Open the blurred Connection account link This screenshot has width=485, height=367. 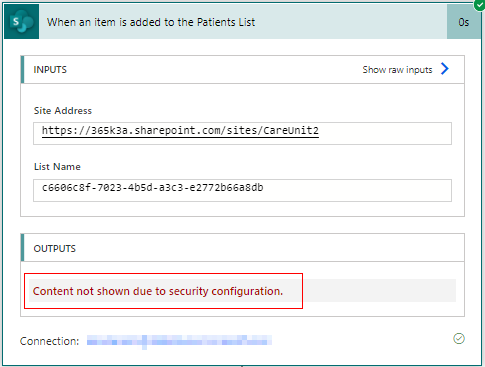179,341
